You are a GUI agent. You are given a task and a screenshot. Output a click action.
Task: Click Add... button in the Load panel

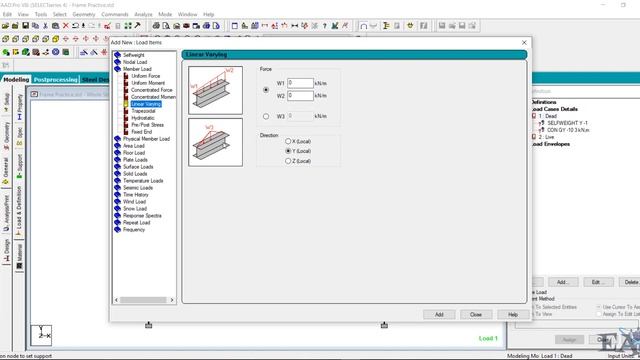tap(562, 282)
